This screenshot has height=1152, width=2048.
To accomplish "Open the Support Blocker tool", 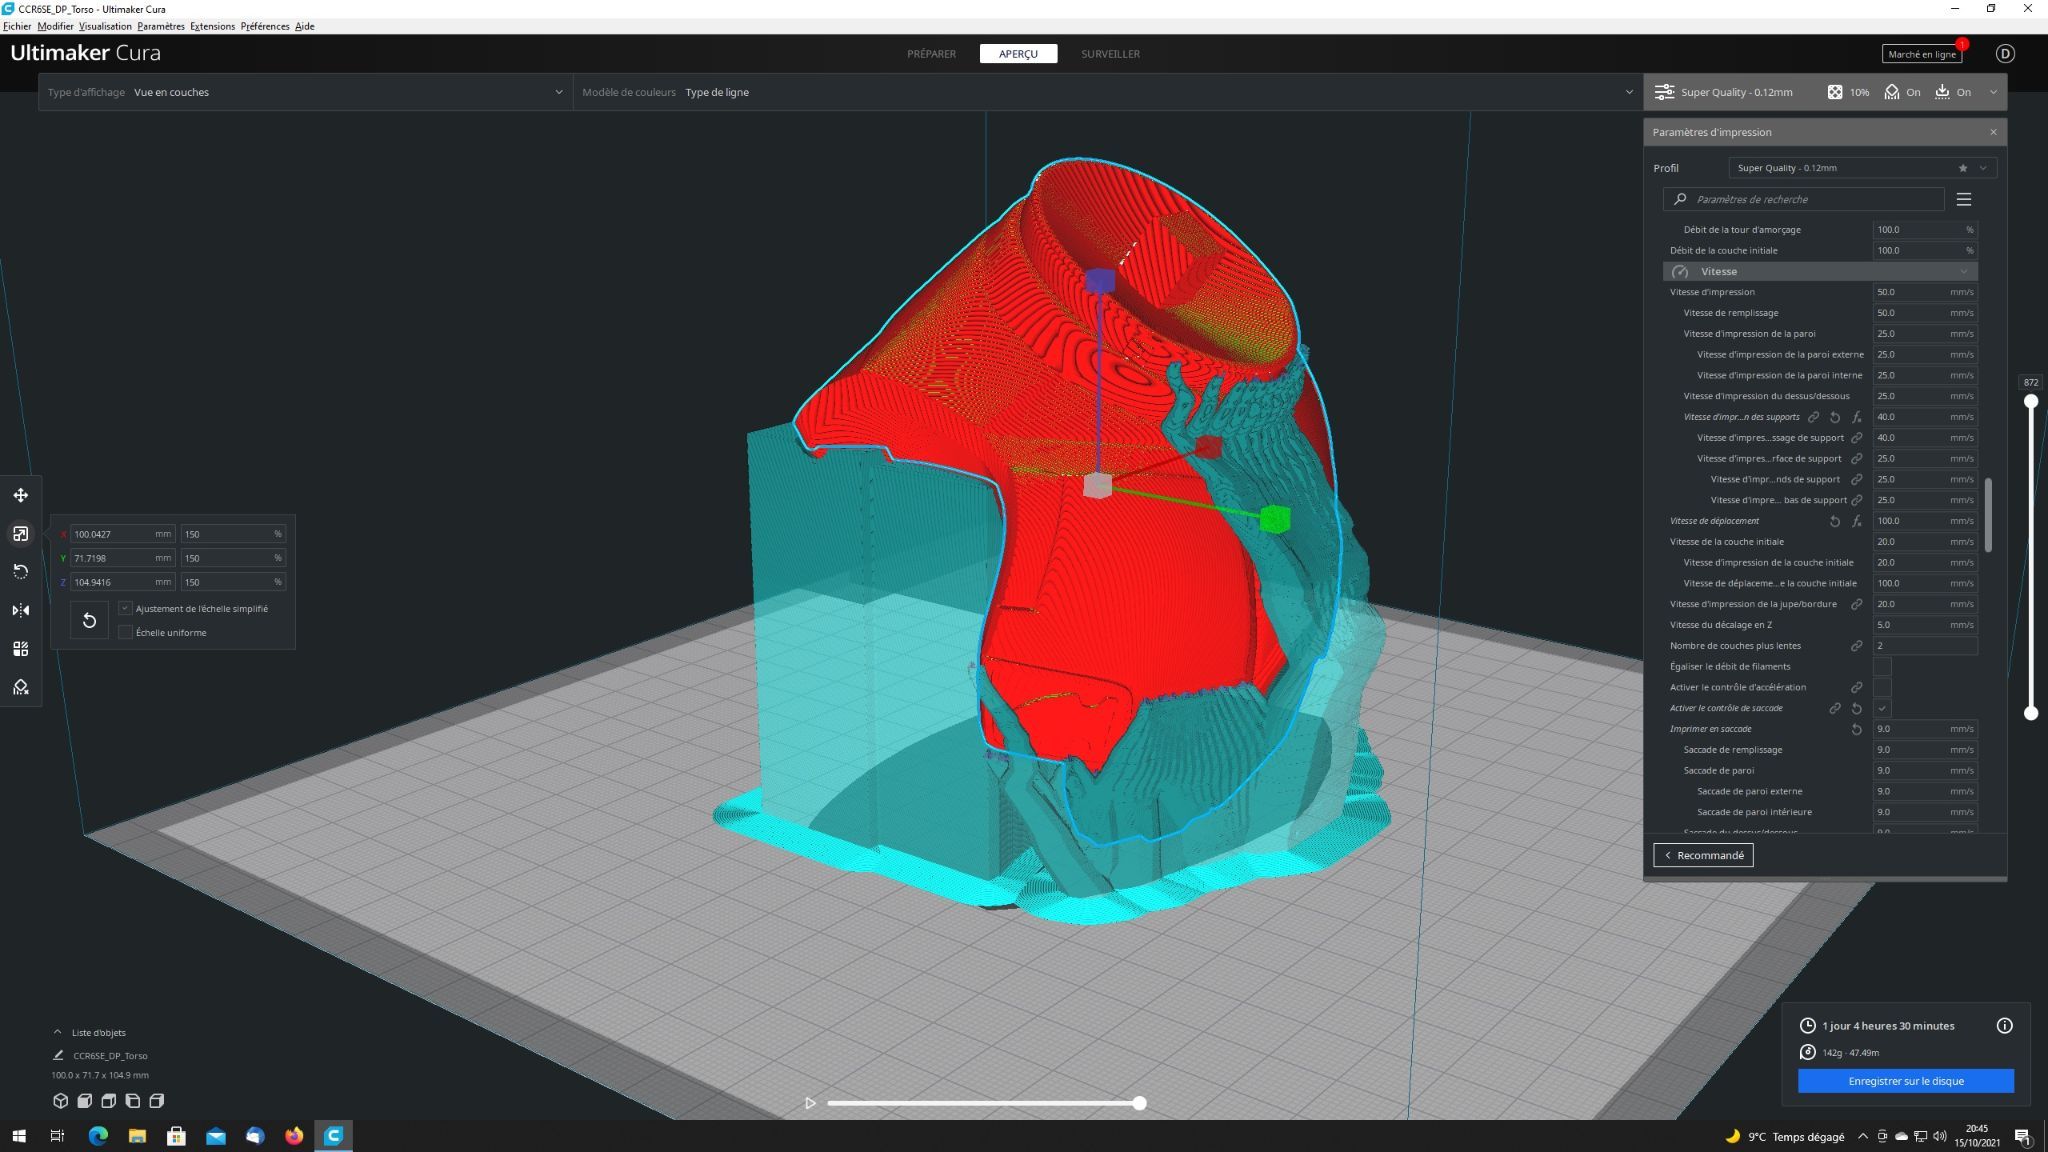I will [x=20, y=687].
